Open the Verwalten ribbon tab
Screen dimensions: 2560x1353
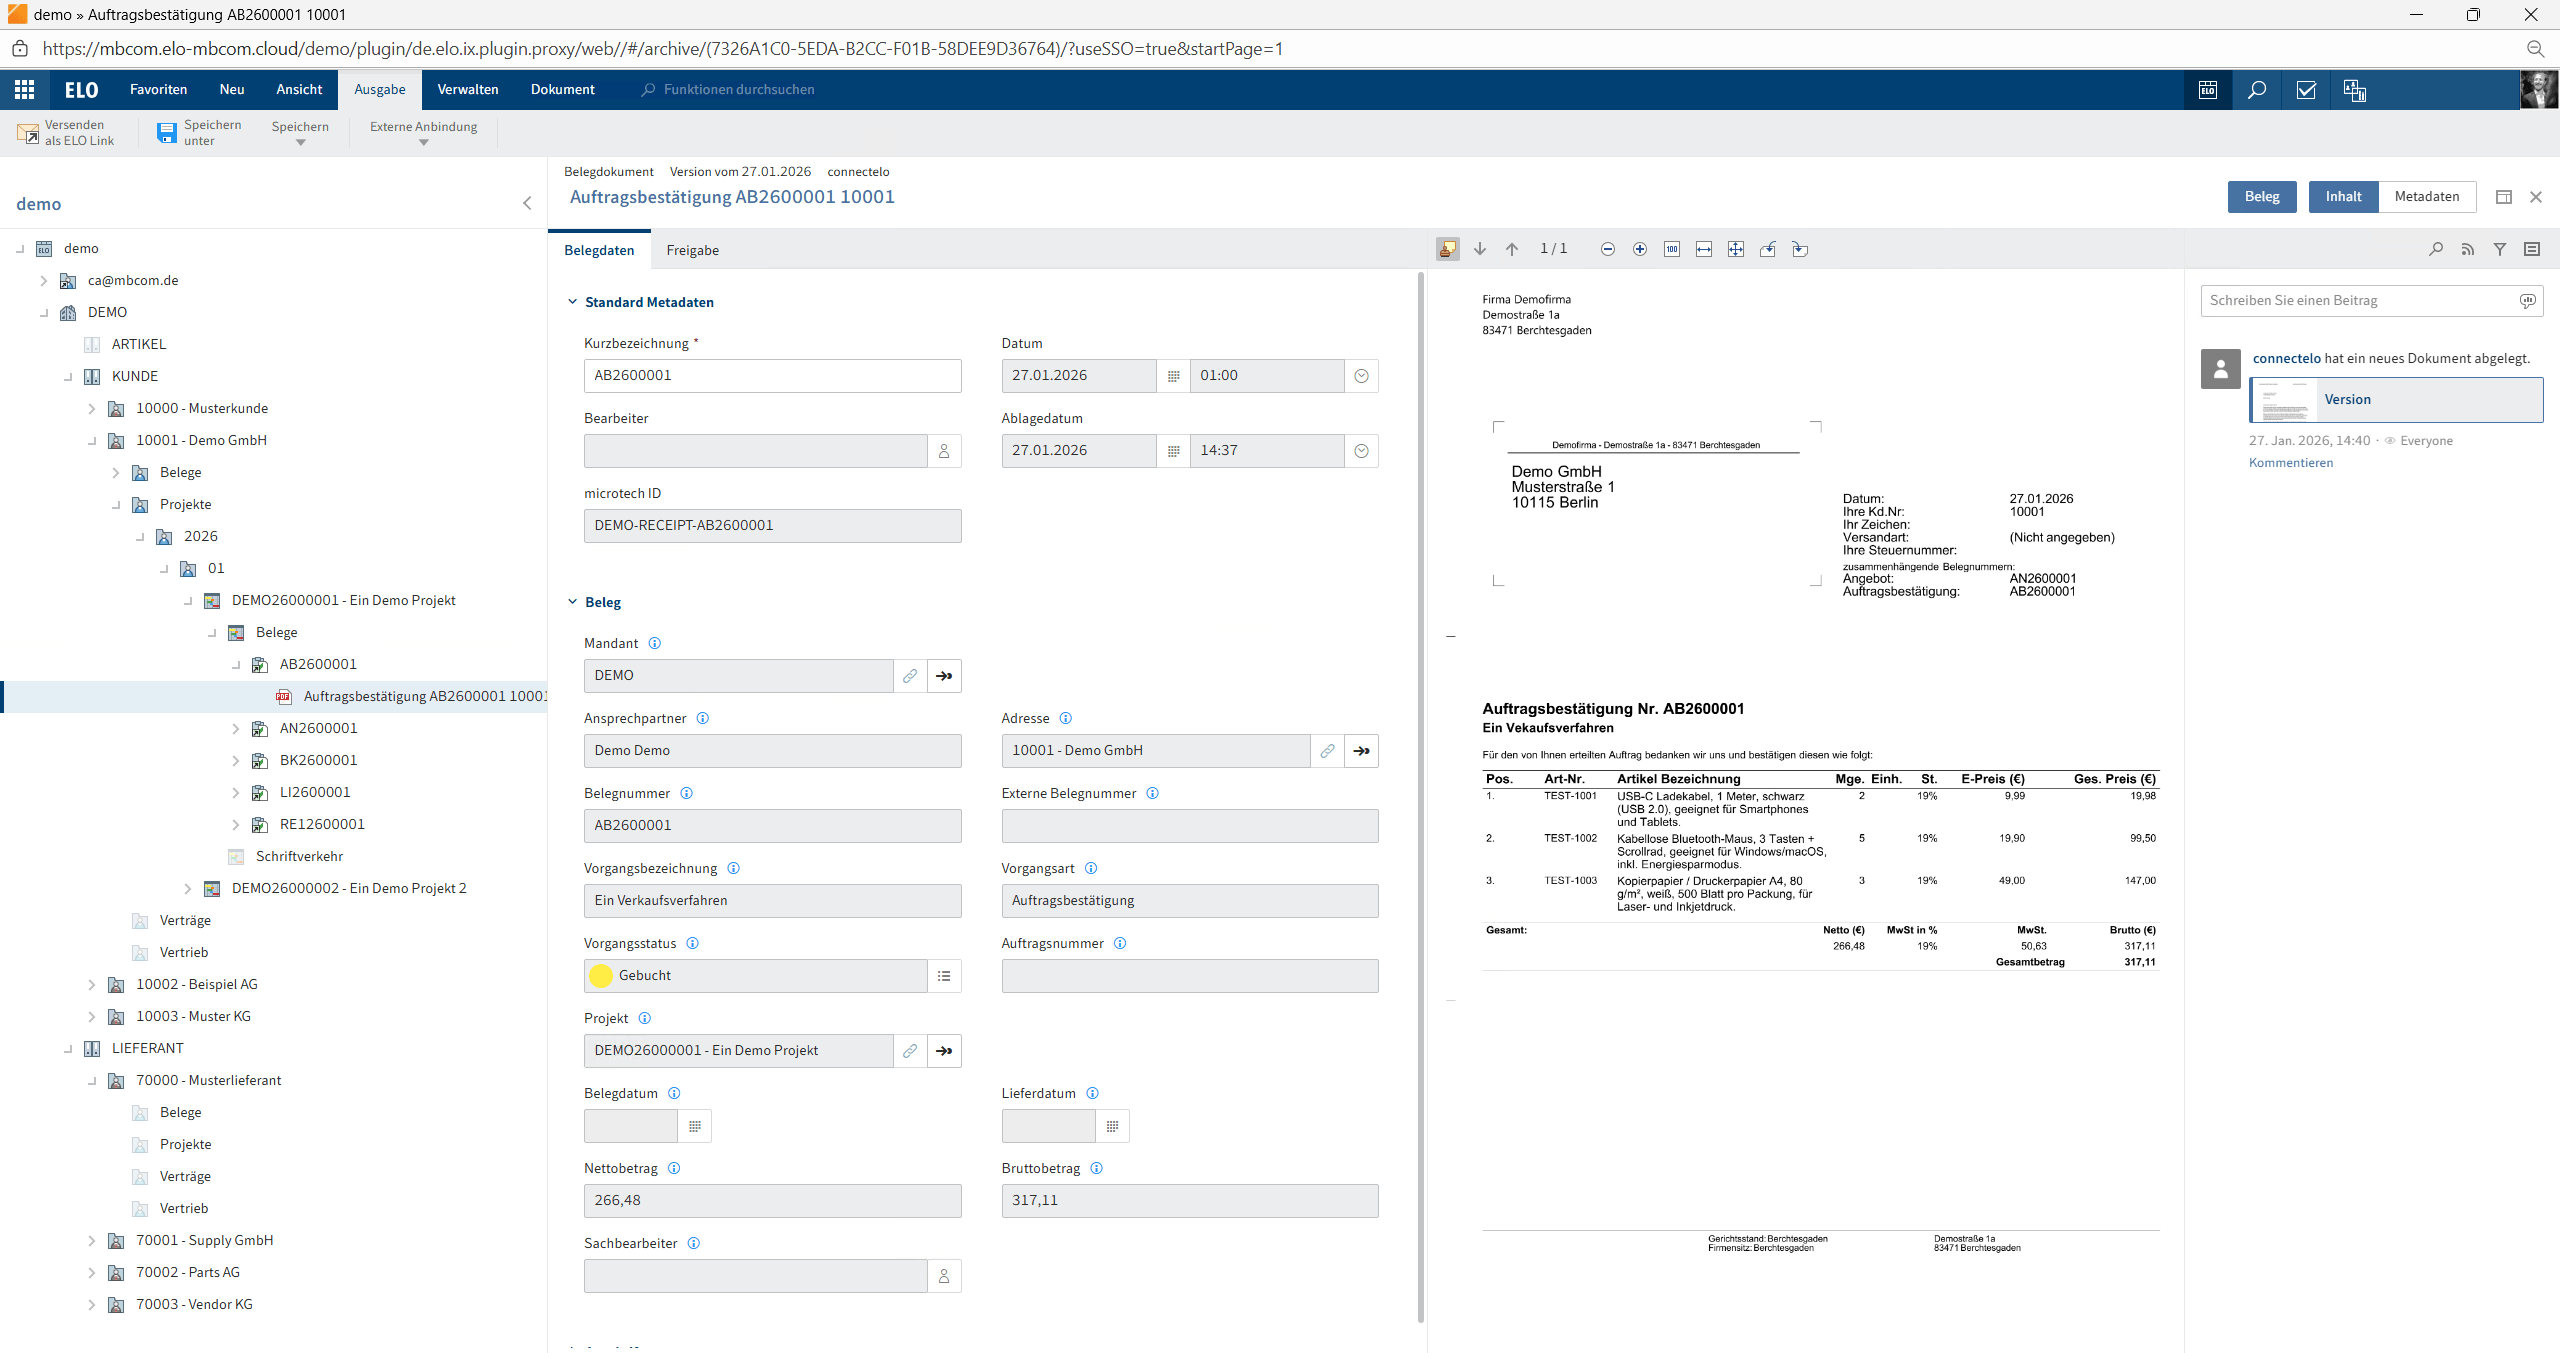click(x=468, y=90)
